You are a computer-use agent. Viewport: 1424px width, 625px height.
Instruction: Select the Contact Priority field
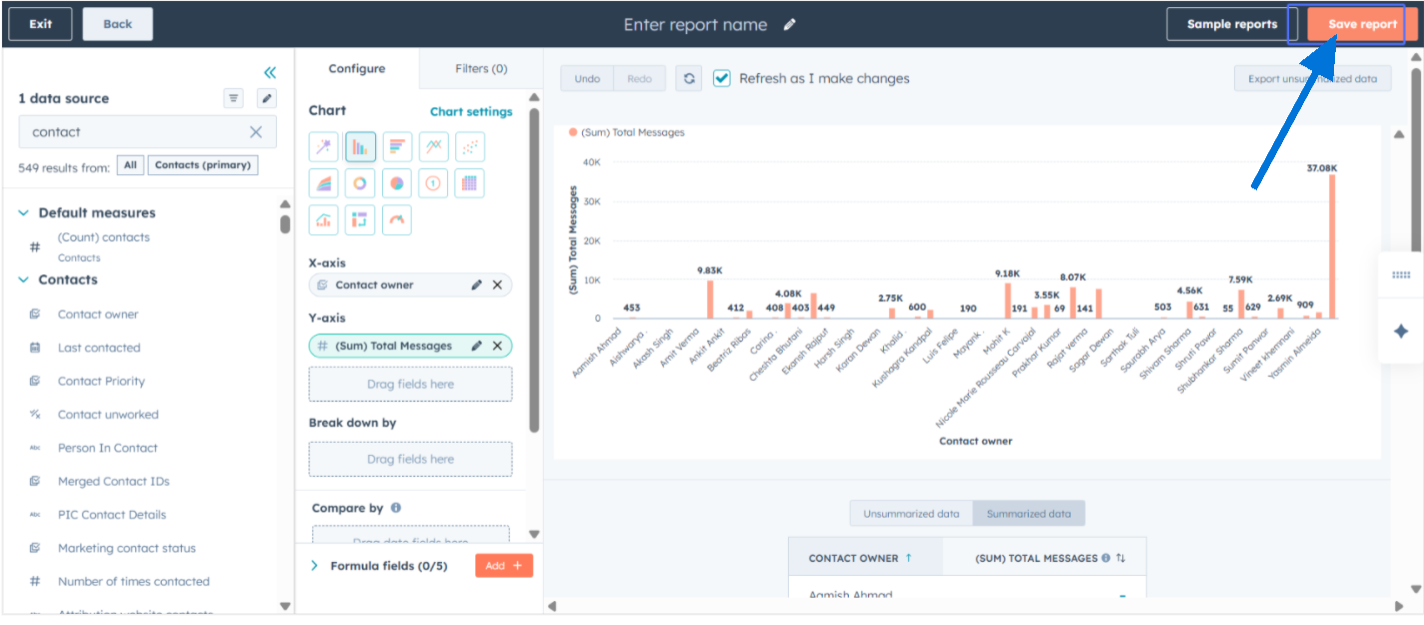(101, 381)
